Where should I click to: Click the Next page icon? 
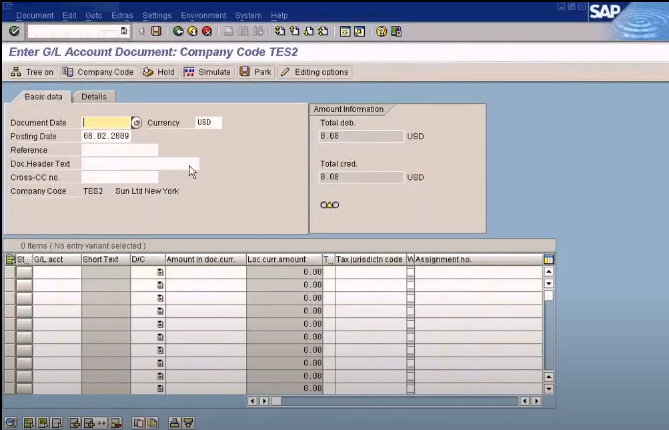(x=308, y=31)
